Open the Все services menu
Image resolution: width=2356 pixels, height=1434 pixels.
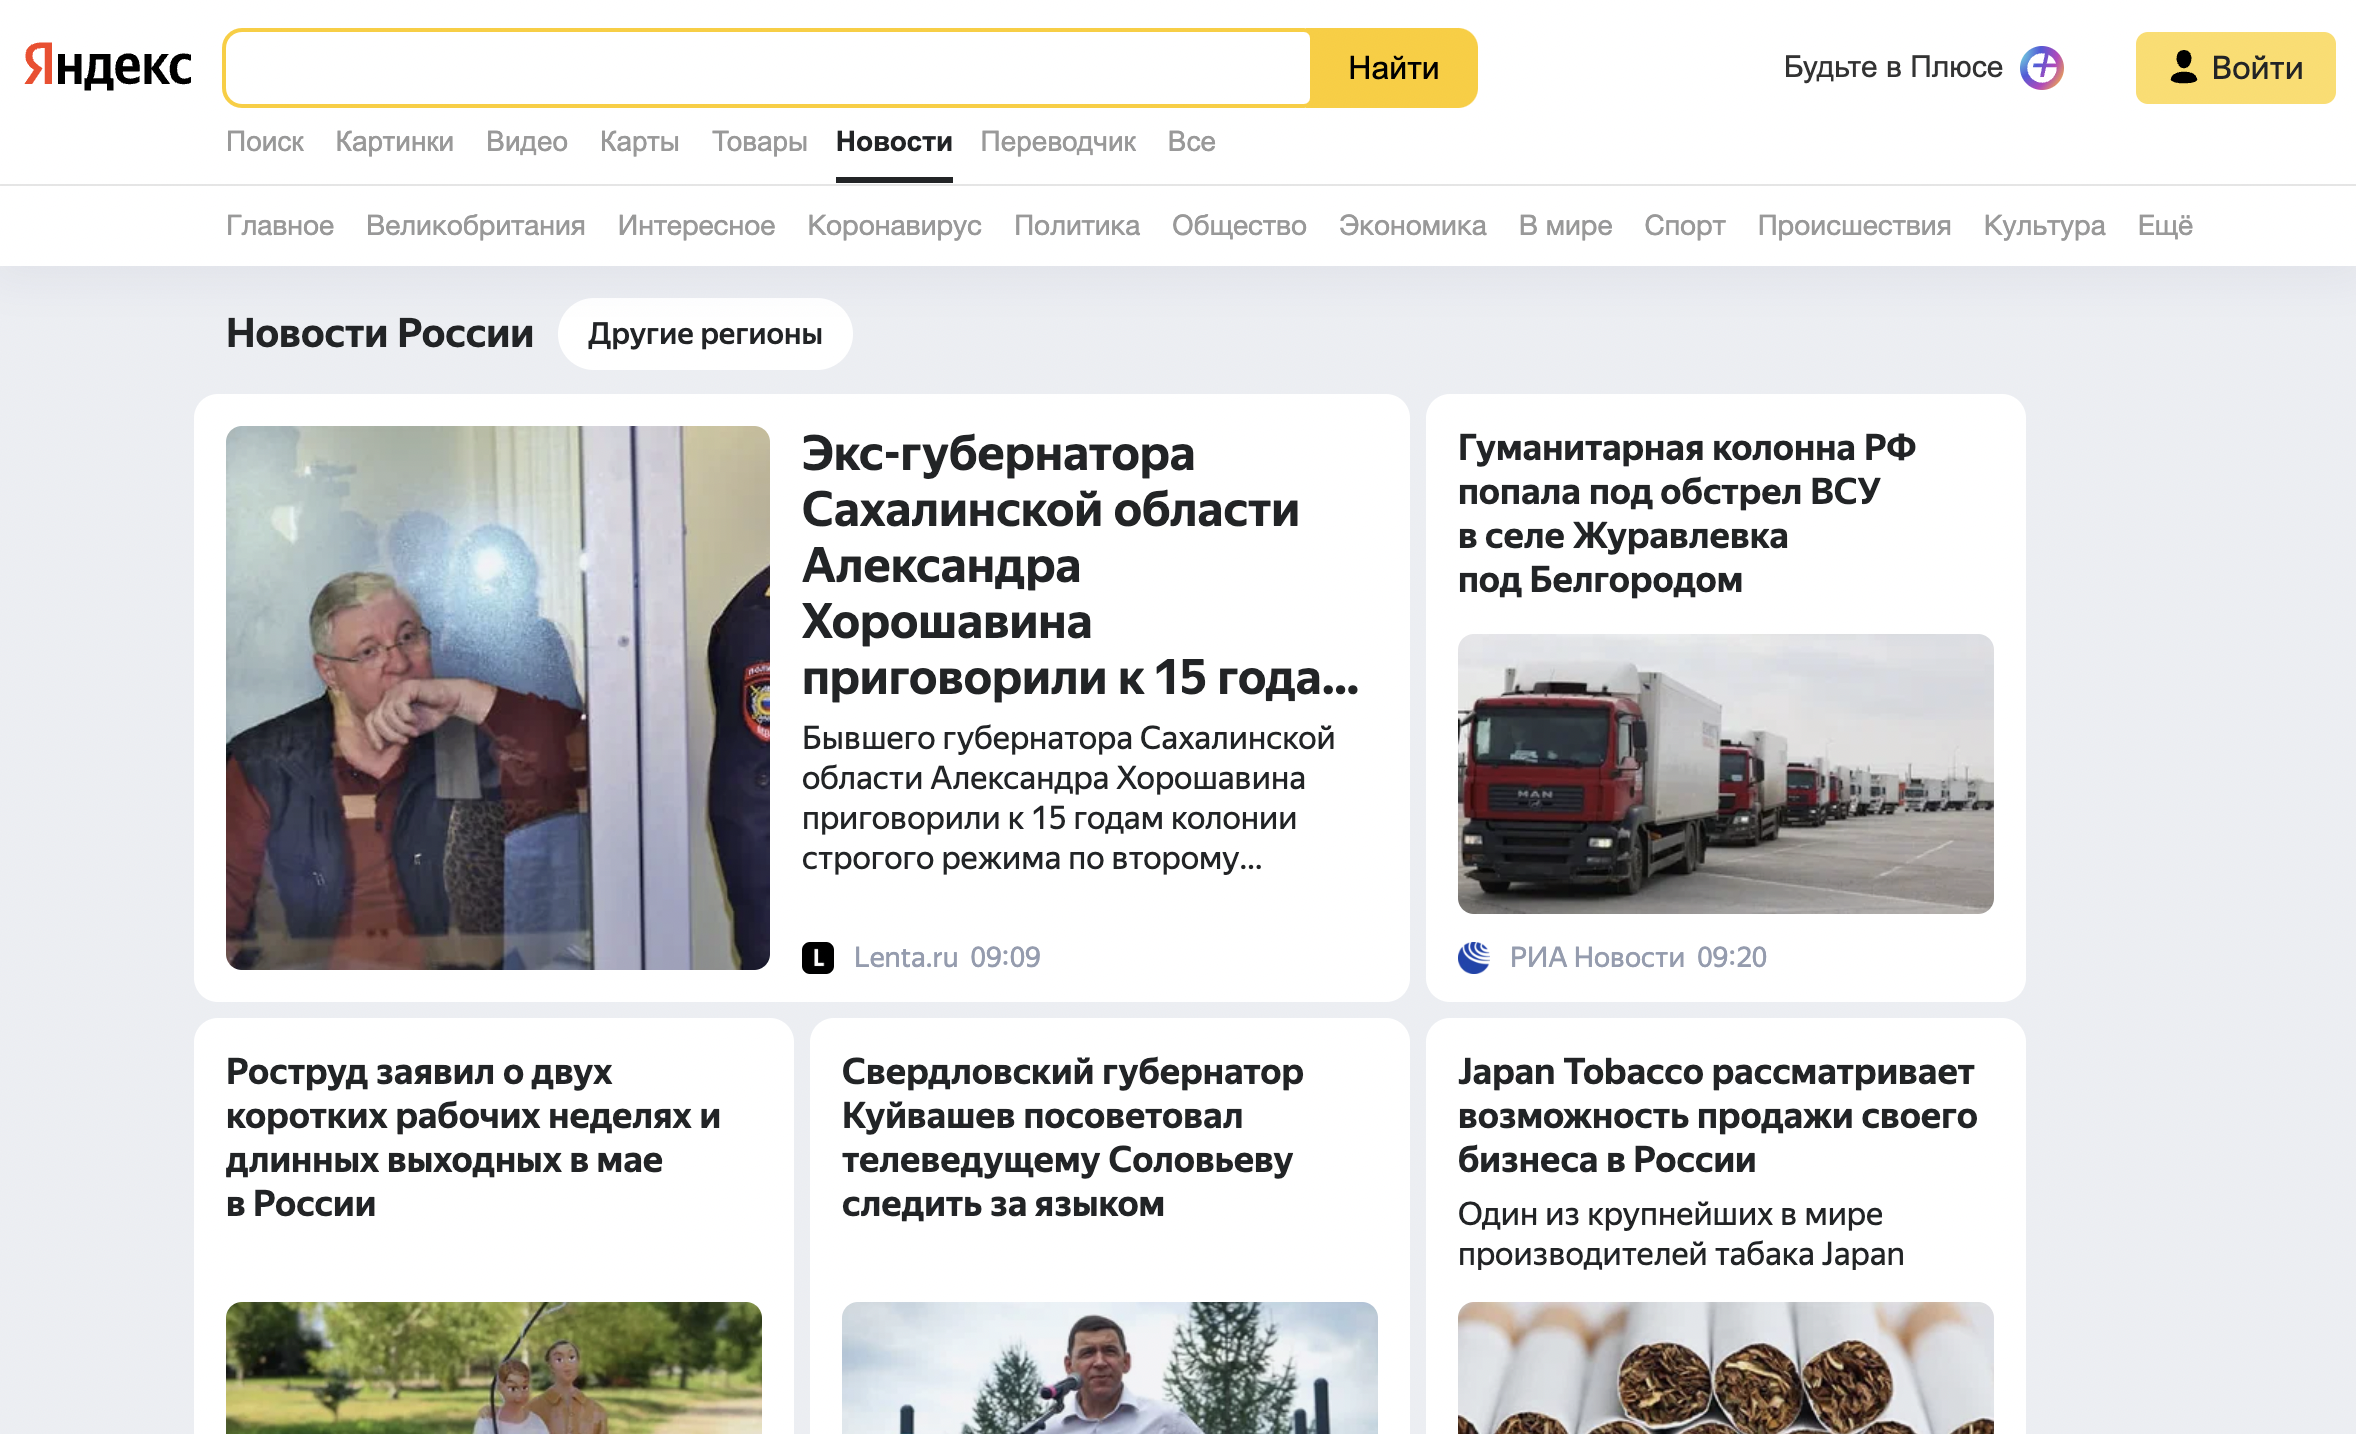[x=1190, y=142]
